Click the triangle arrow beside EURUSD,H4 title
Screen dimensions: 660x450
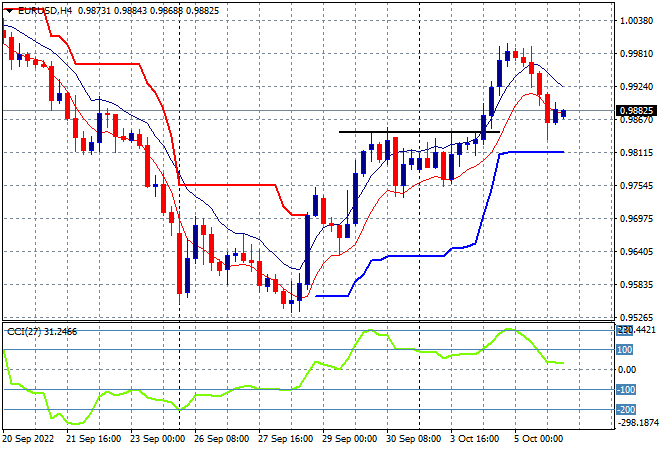[9, 11]
